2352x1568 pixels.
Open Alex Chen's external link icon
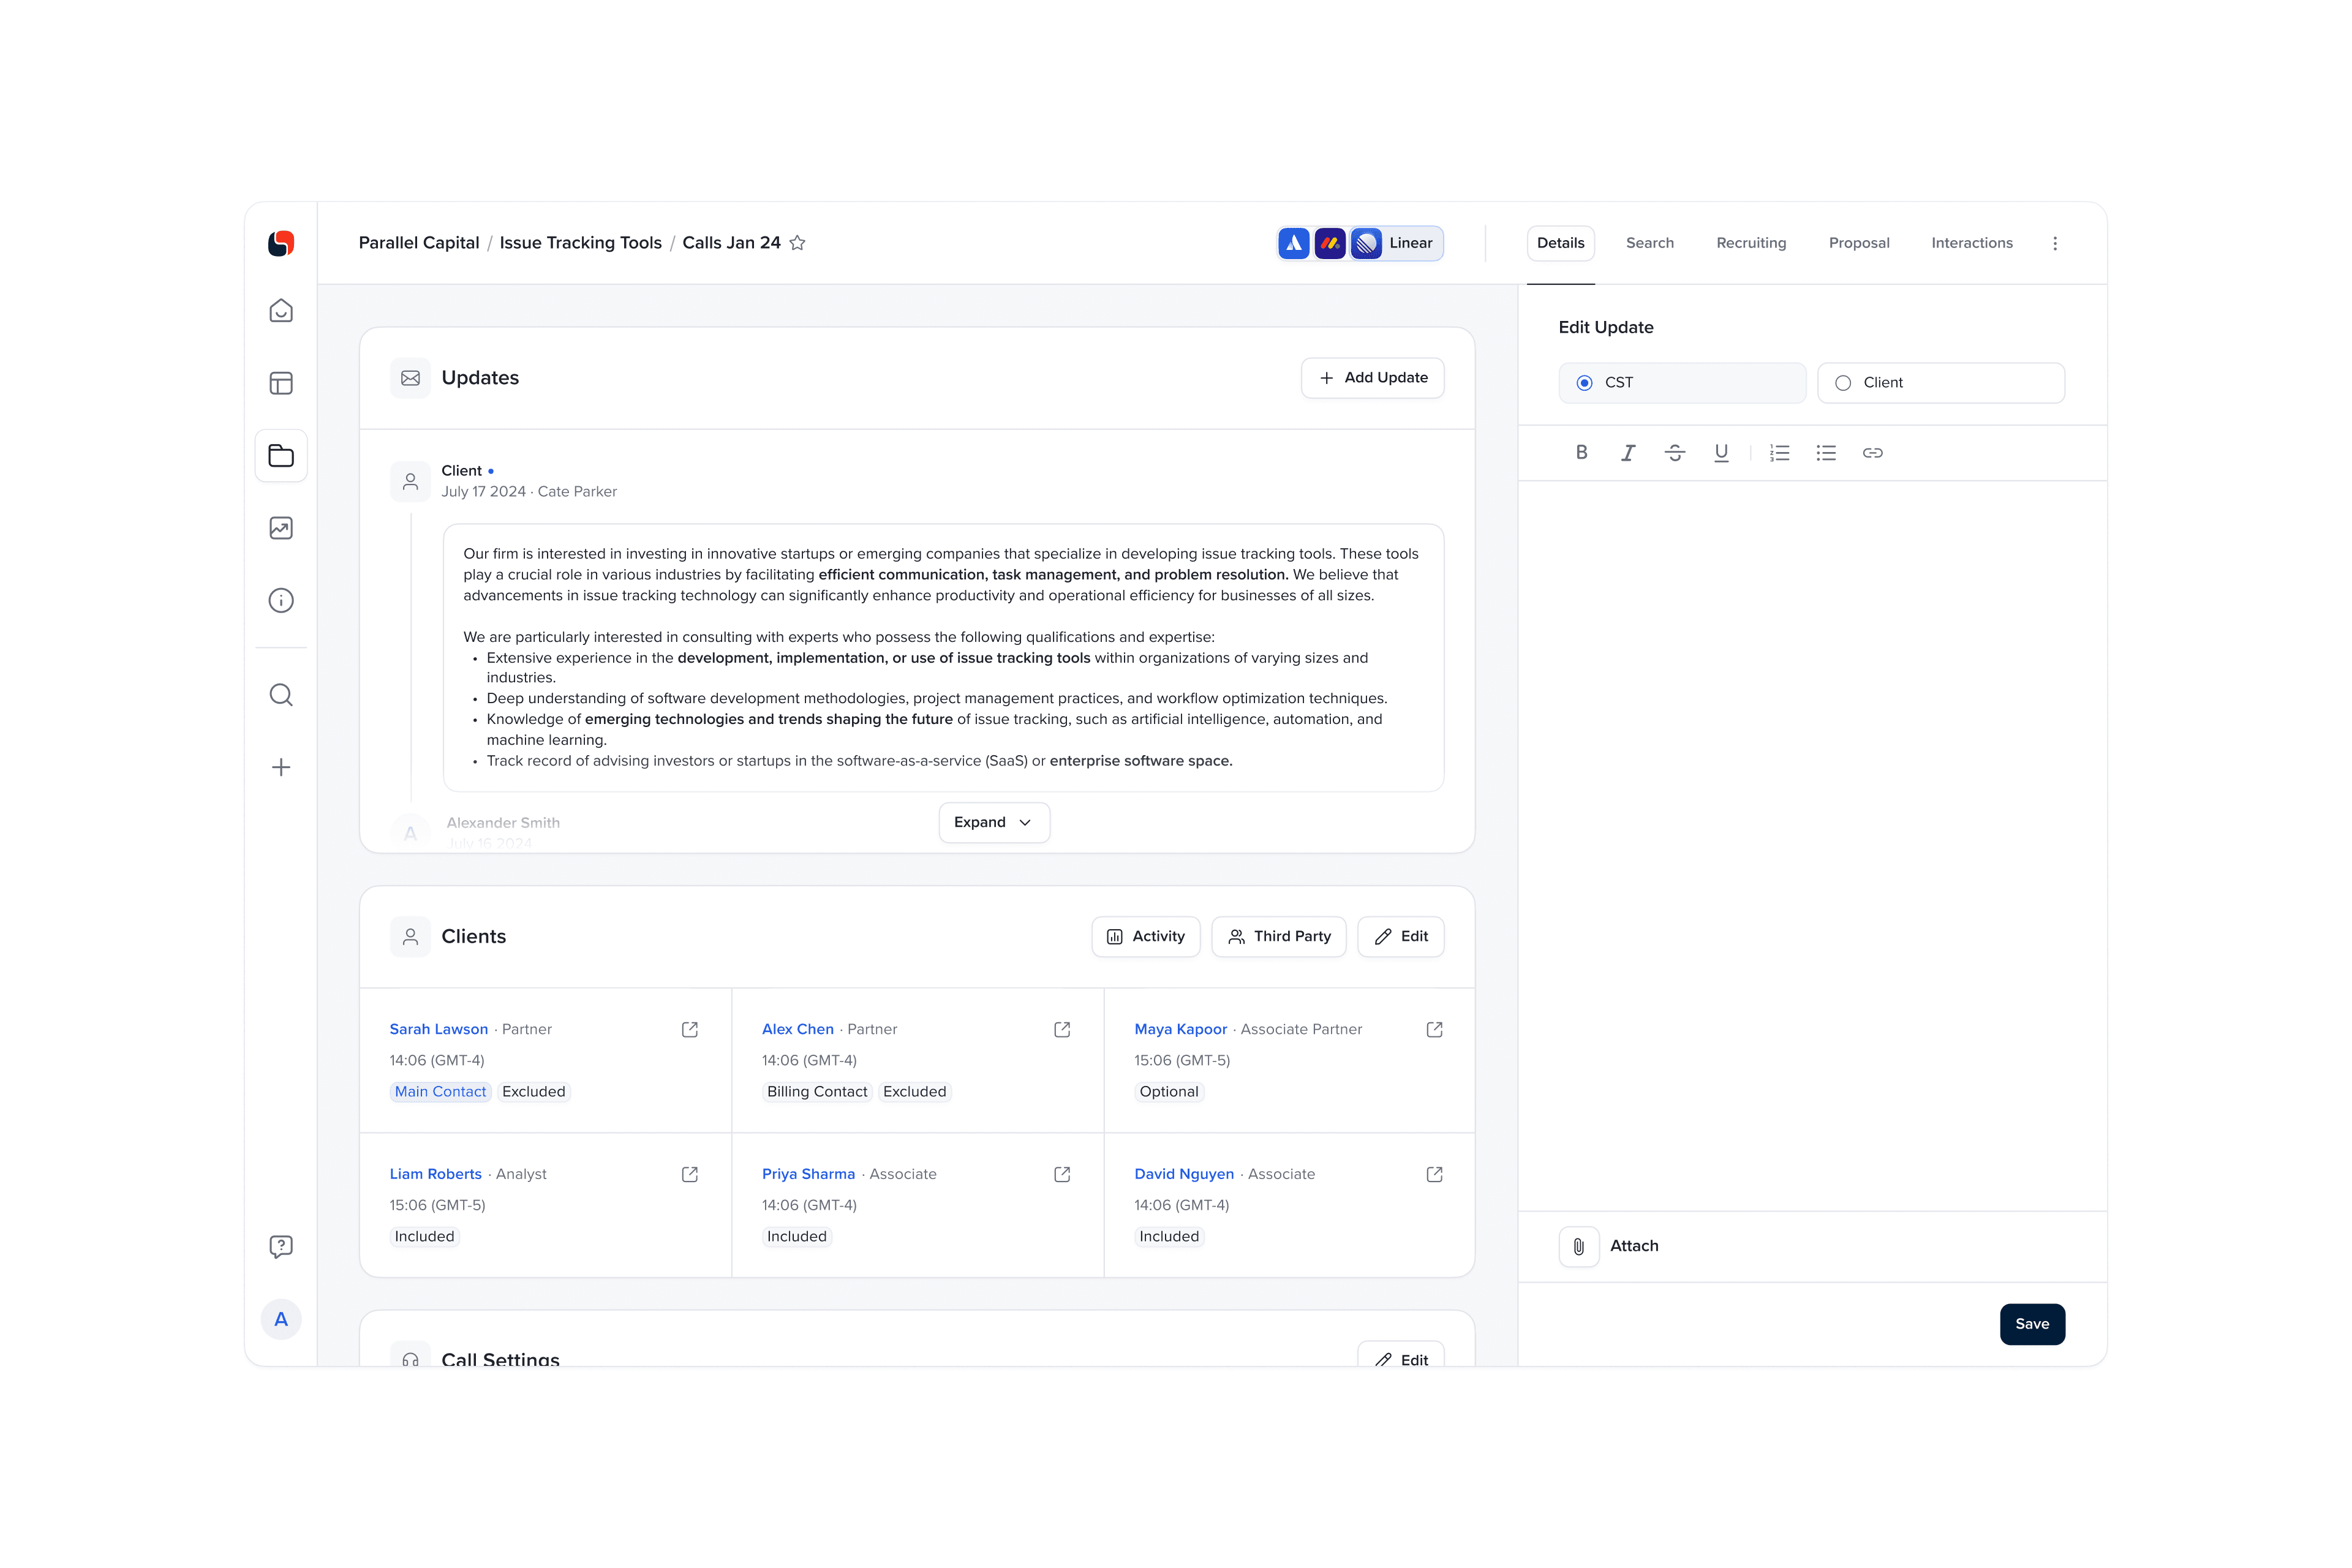[1062, 1030]
